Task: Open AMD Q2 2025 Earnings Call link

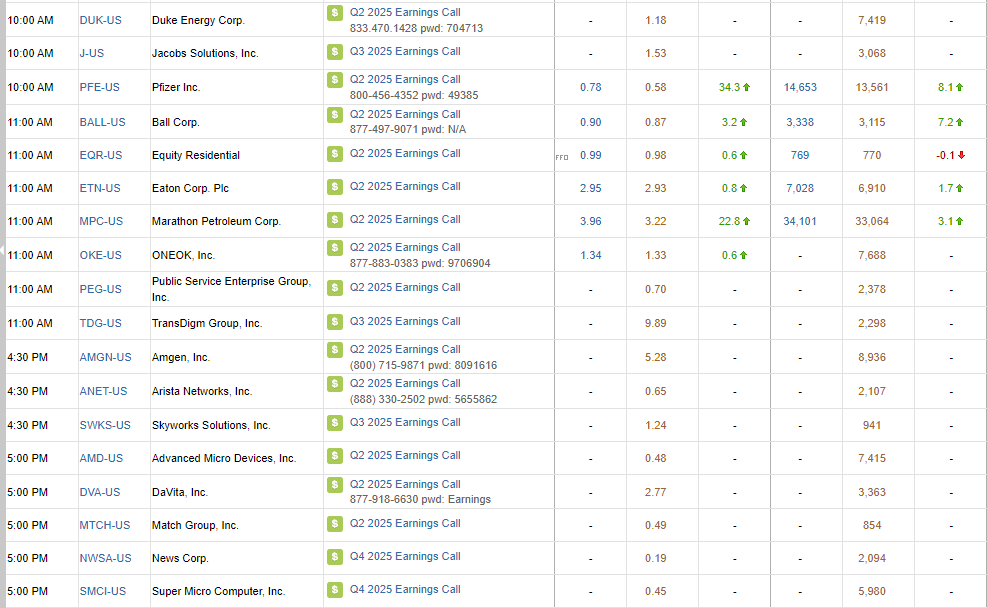Action: [405, 455]
